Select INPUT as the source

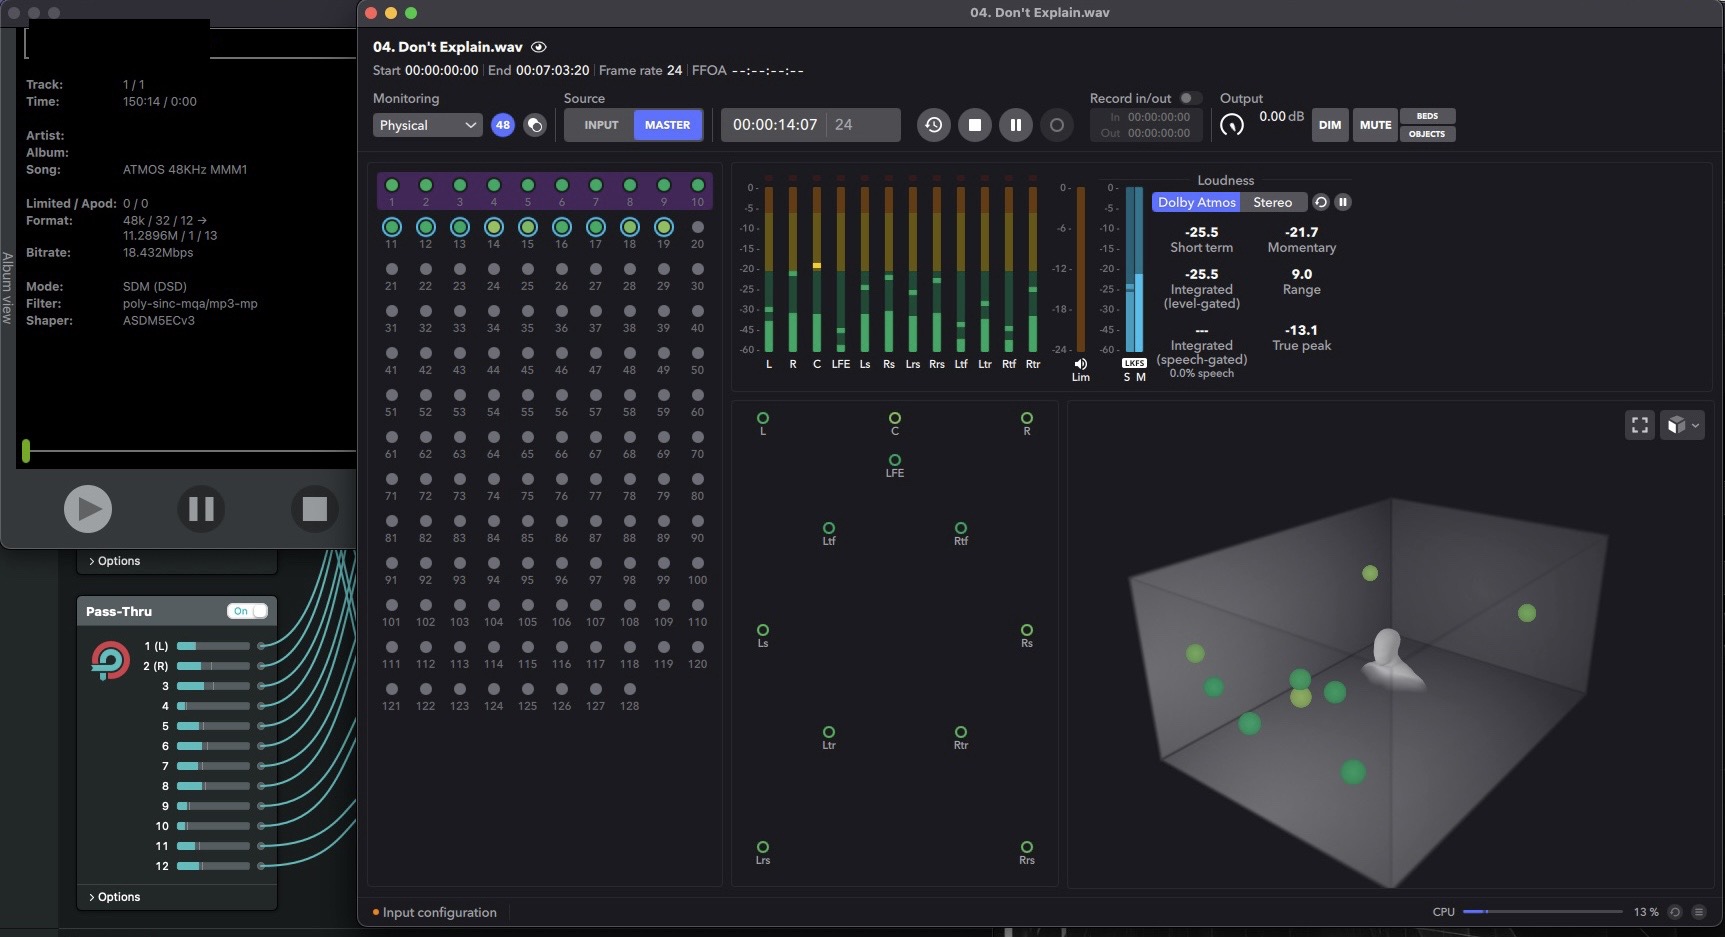(601, 125)
